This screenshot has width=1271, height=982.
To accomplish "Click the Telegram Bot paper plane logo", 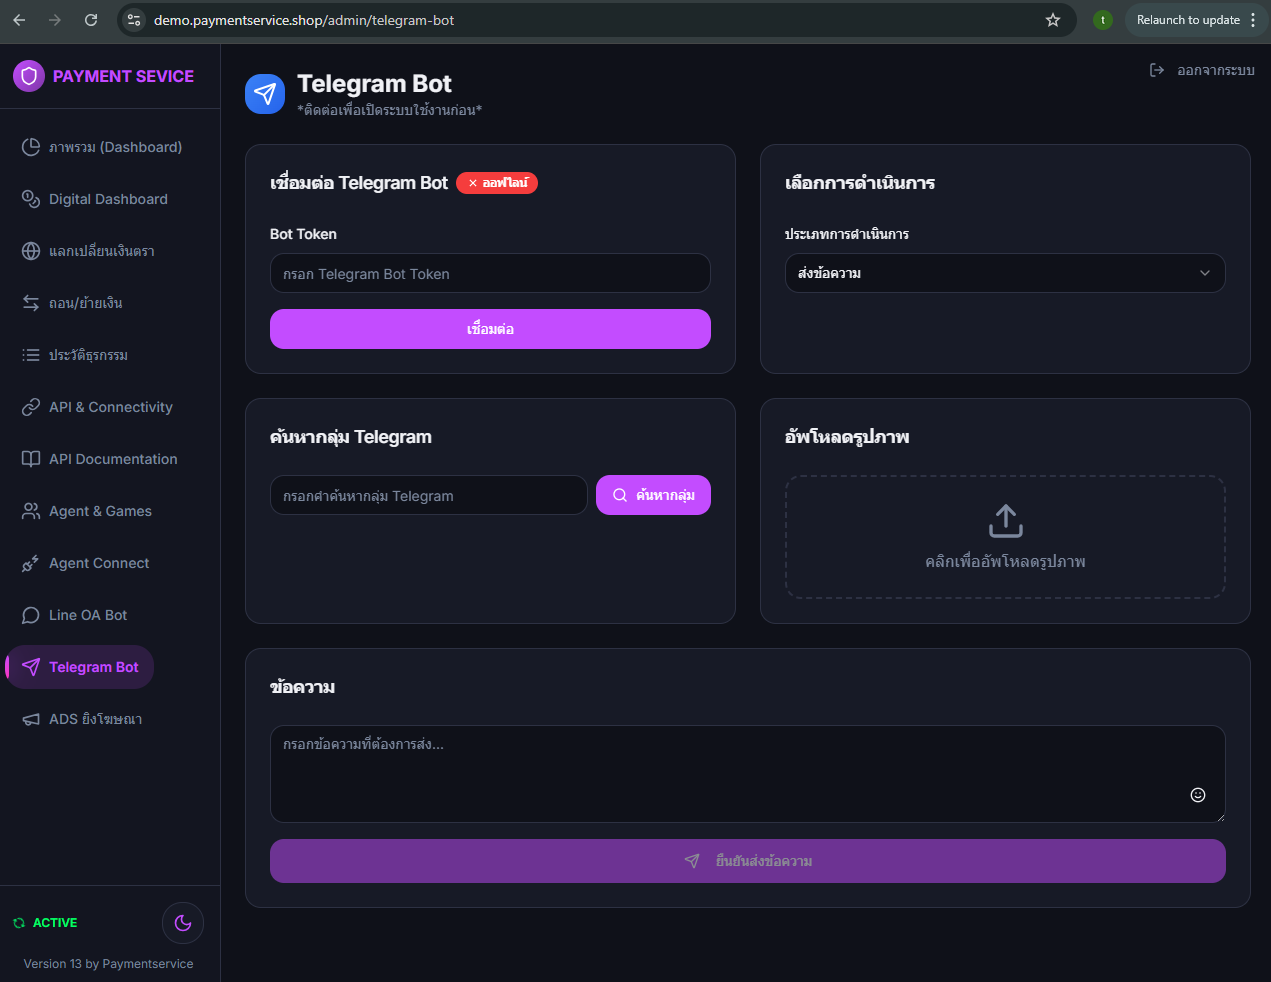I will point(265,94).
